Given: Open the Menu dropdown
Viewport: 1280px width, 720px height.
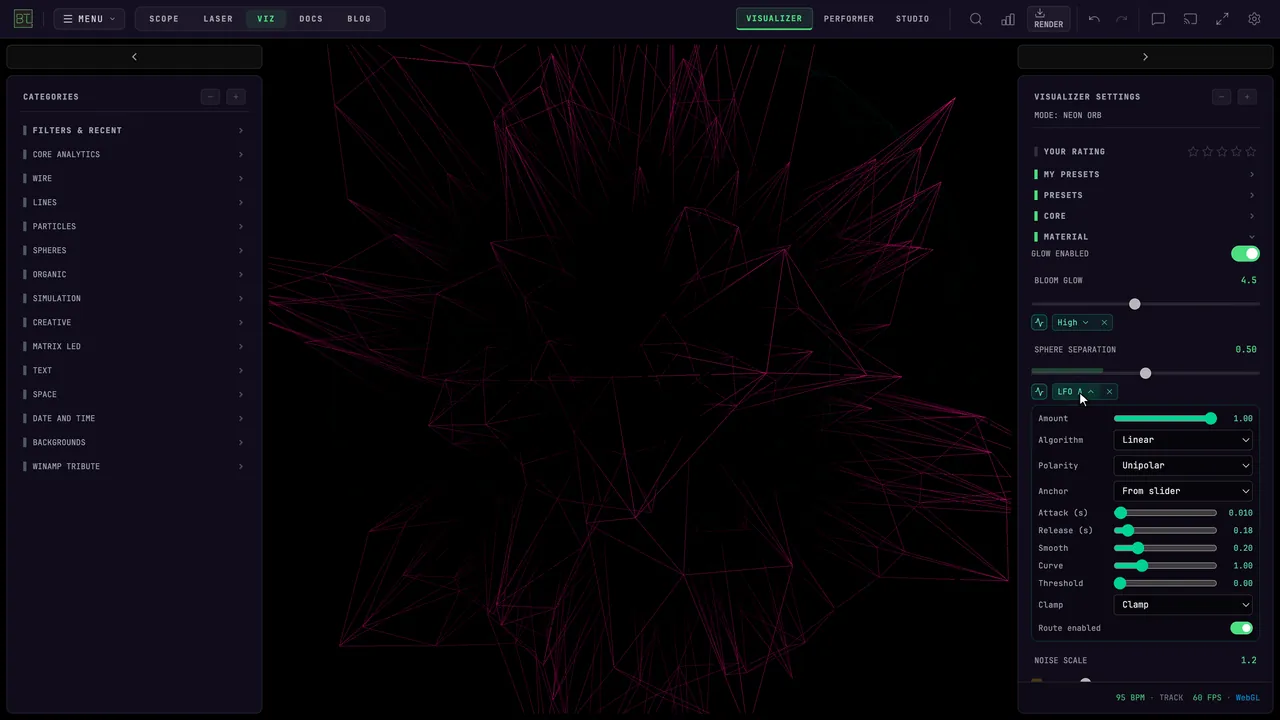Looking at the screenshot, I should point(89,19).
